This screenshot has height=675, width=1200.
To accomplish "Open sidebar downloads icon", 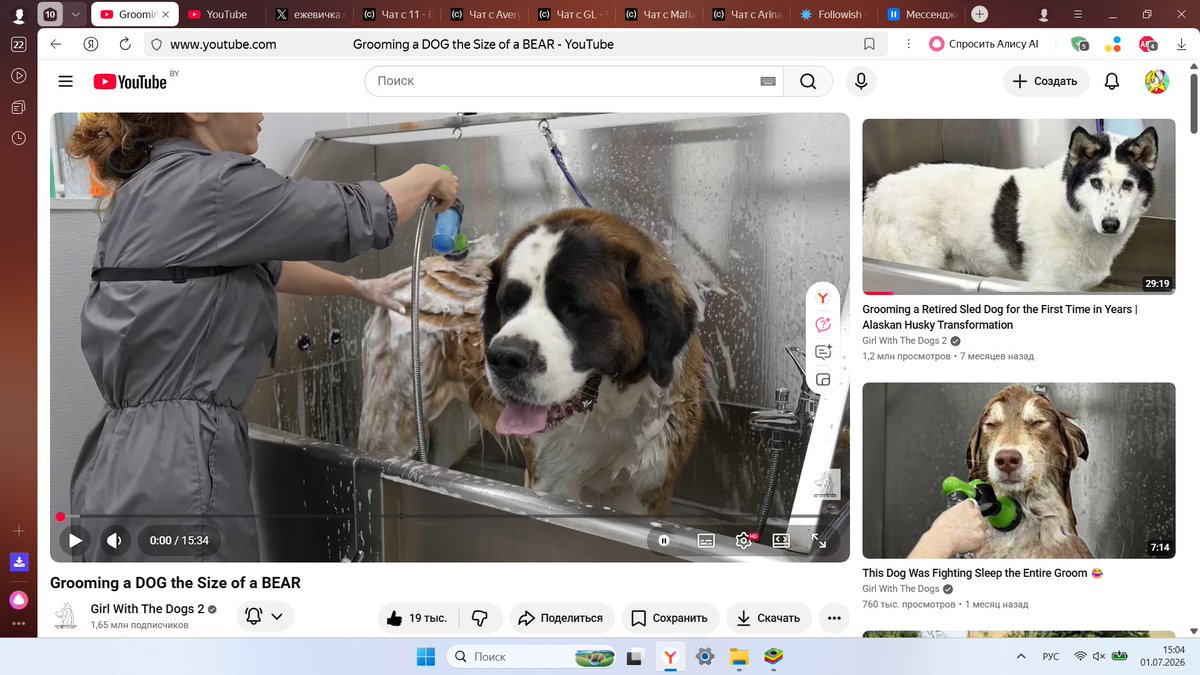I will pyautogui.click(x=18, y=562).
